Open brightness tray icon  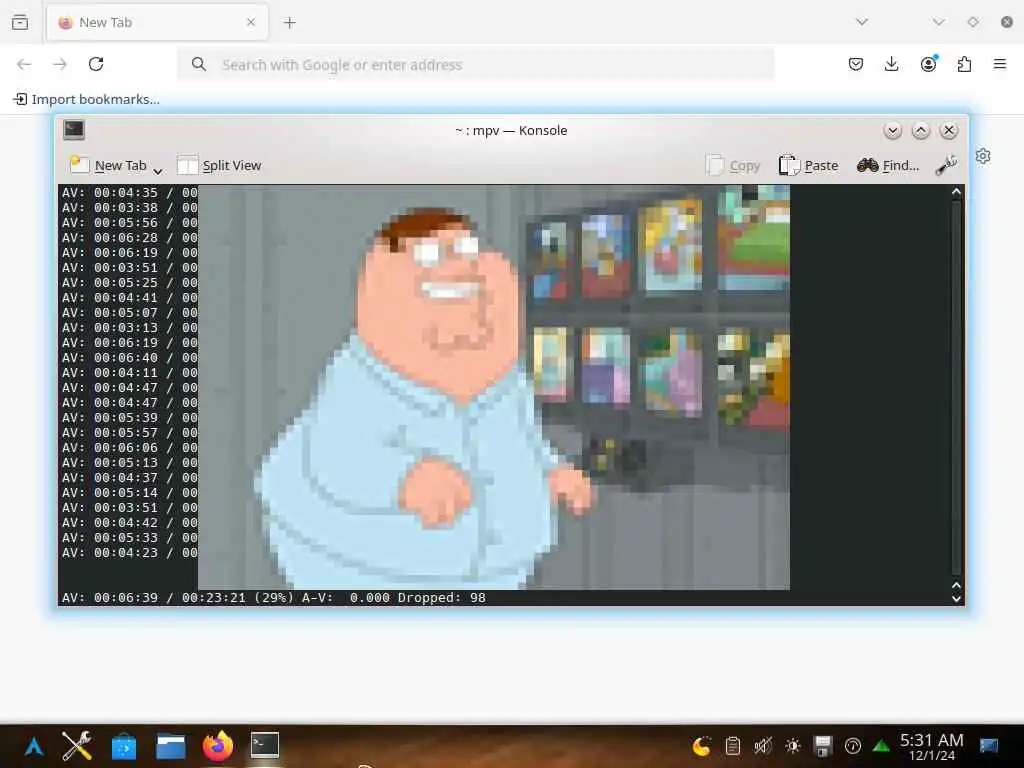click(793, 746)
